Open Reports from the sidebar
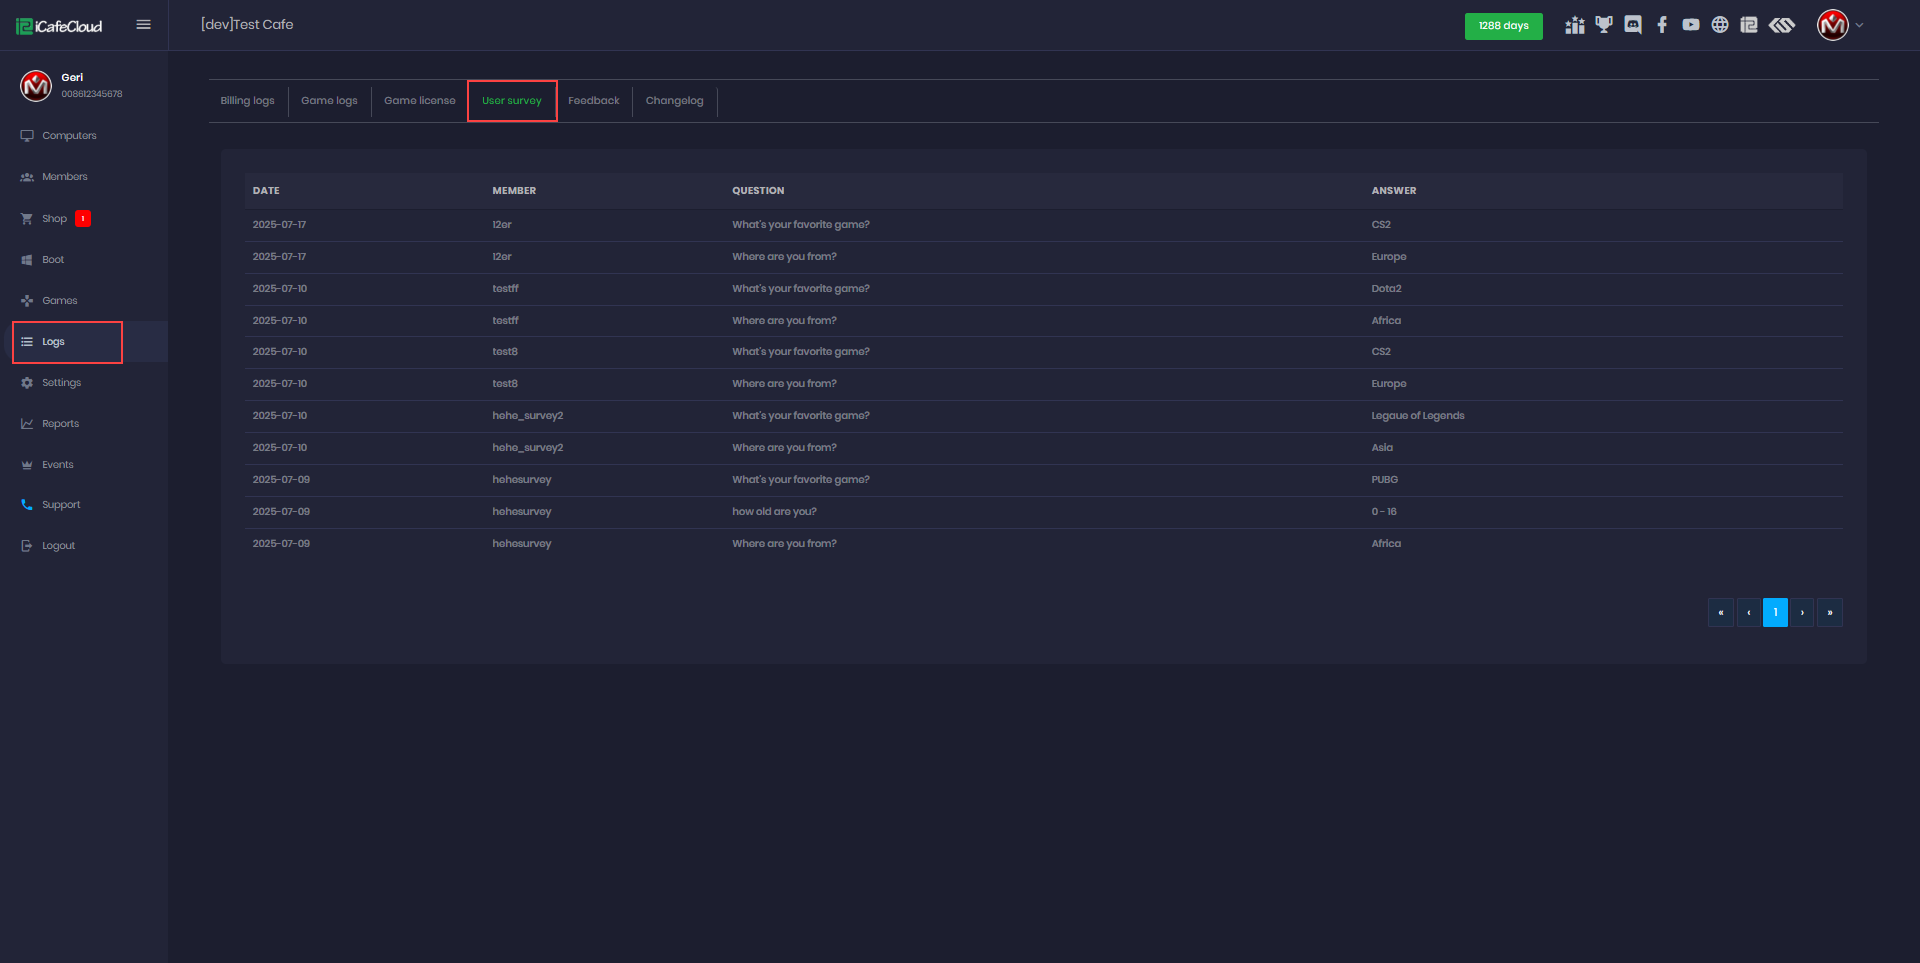The width and height of the screenshot is (1920, 963). click(60, 424)
